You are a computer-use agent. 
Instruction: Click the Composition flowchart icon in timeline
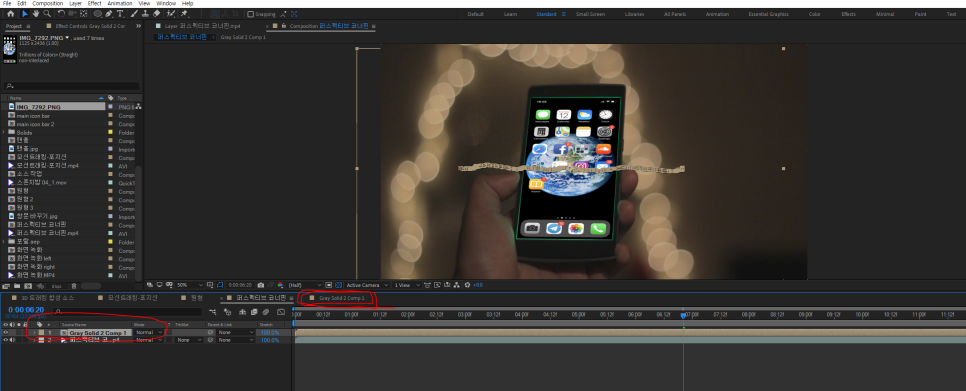(x=213, y=312)
